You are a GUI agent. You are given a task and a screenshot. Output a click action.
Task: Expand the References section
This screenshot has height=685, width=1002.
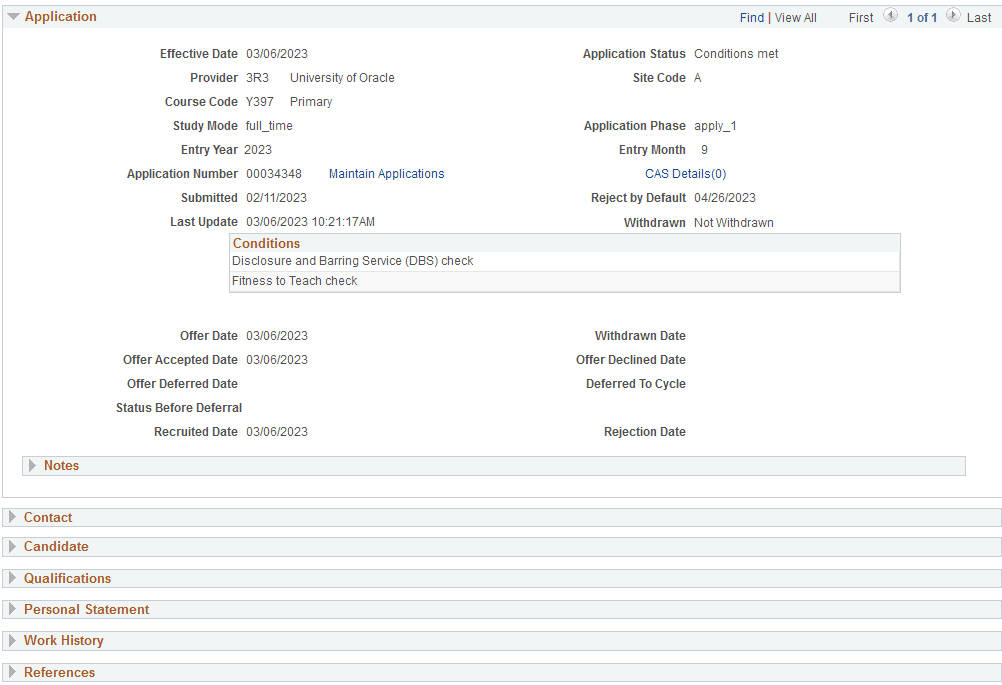pos(12,672)
